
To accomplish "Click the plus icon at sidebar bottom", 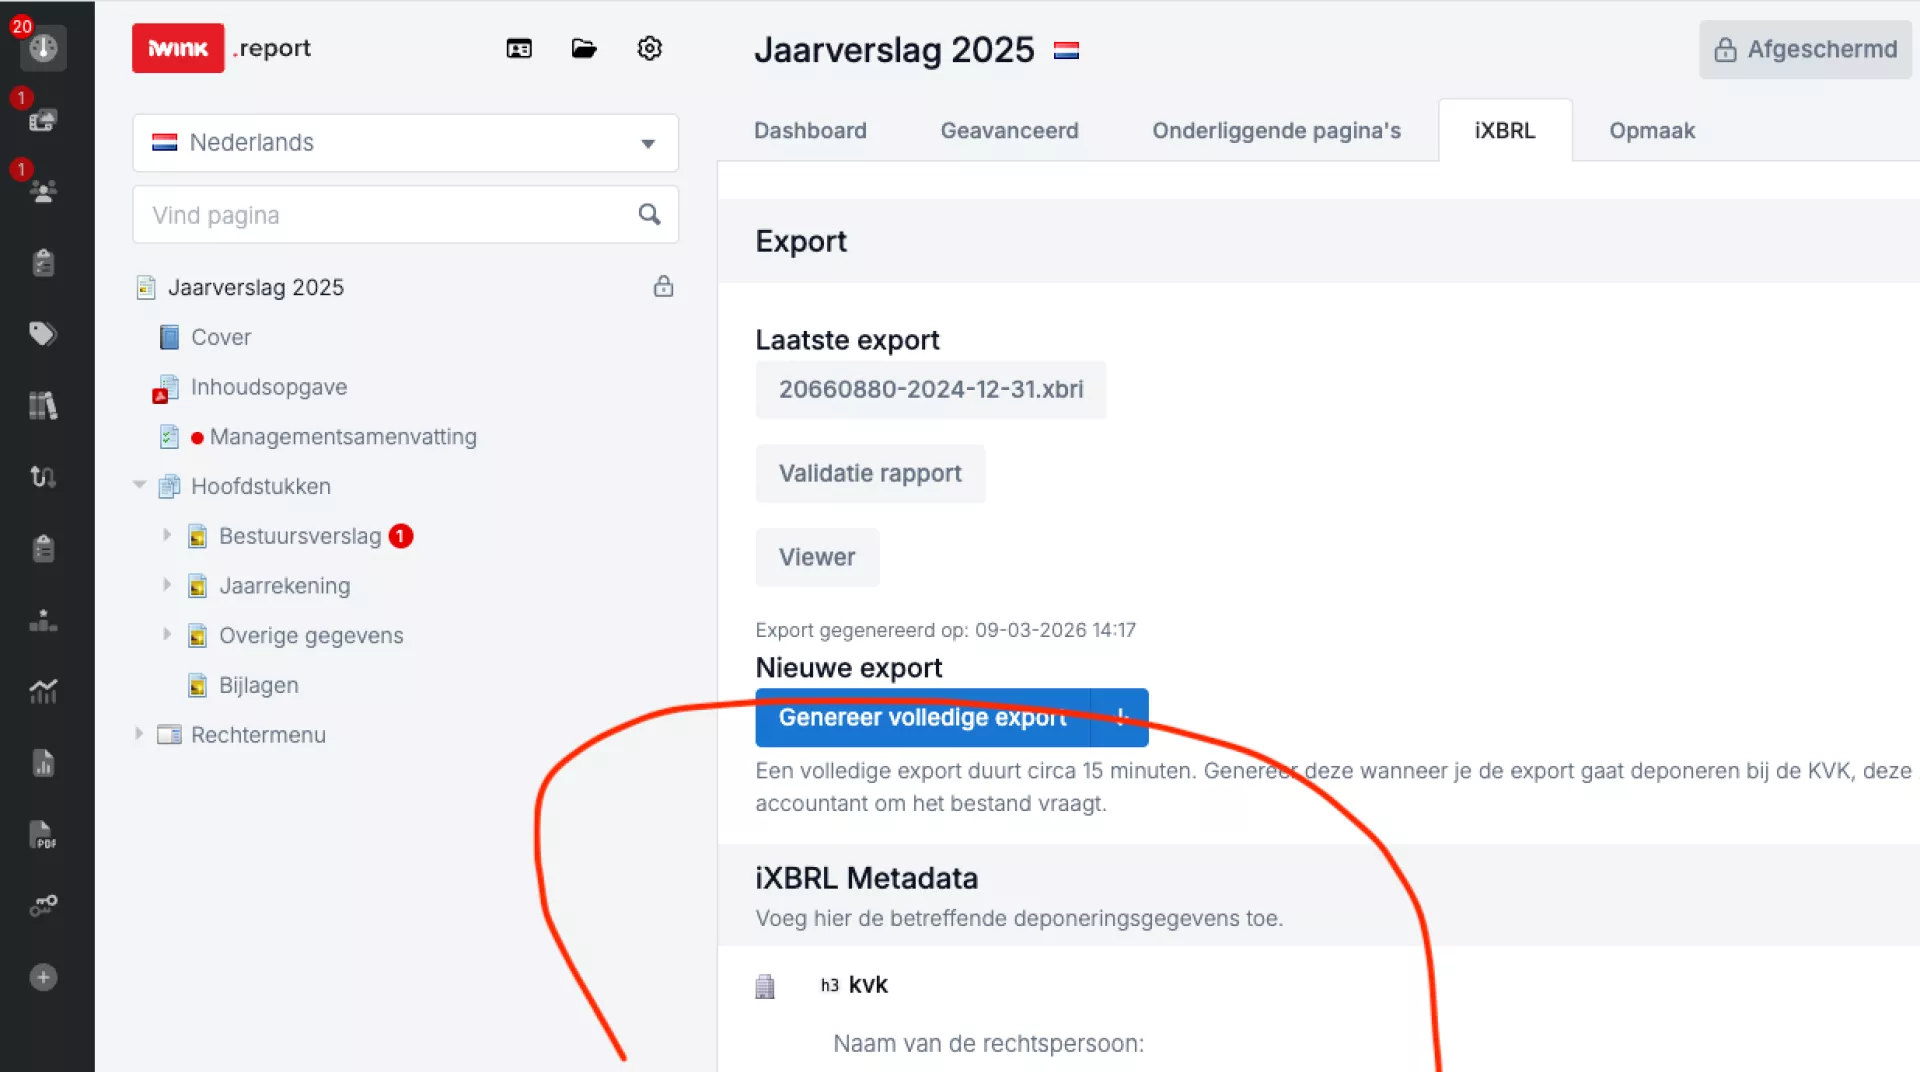I will 43,977.
